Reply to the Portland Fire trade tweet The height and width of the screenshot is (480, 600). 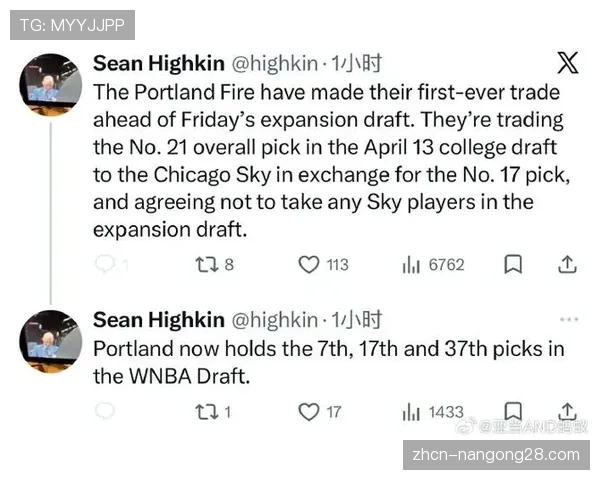[x=105, y=264]
